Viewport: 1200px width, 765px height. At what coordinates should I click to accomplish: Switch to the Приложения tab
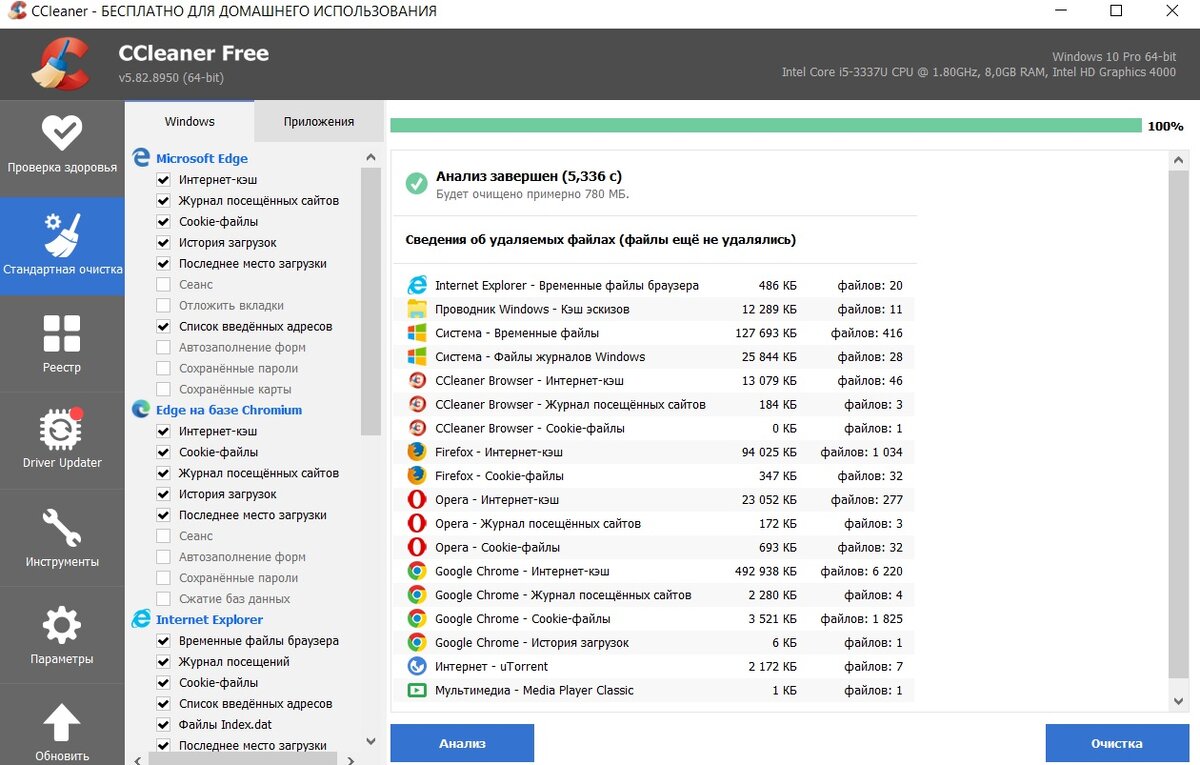click(x=318, y=121)
